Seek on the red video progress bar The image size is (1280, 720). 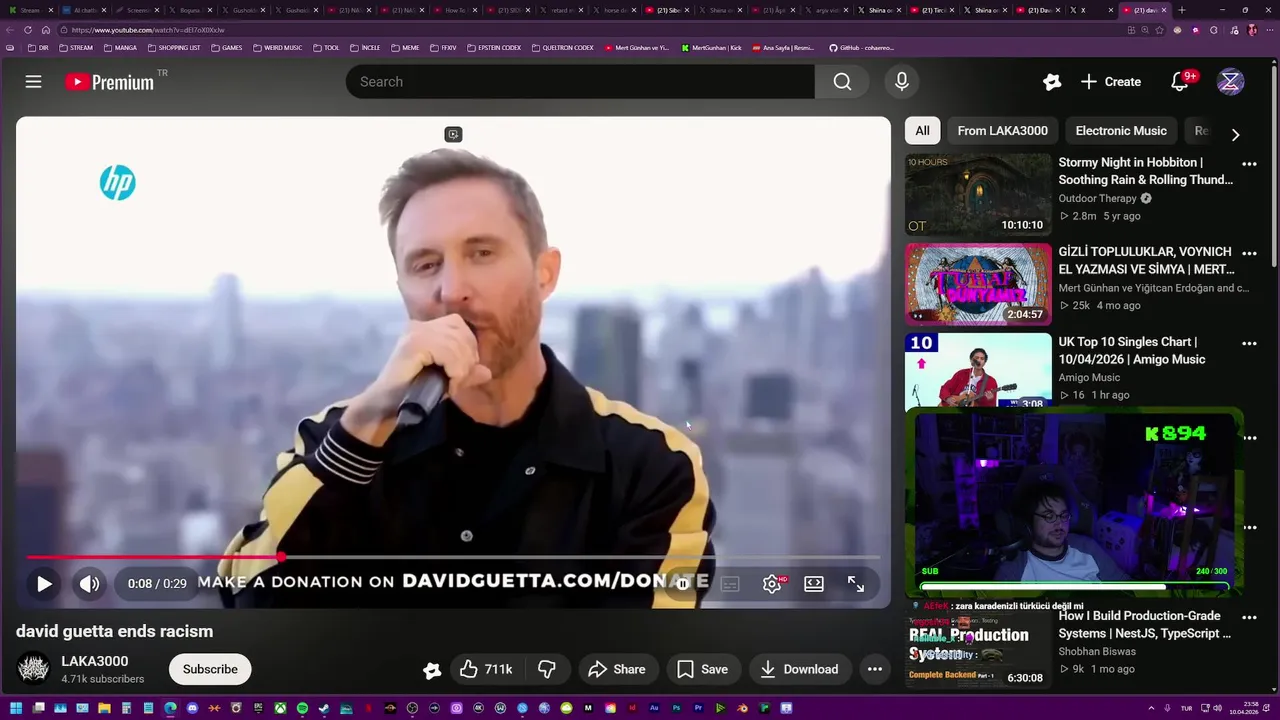453,557
